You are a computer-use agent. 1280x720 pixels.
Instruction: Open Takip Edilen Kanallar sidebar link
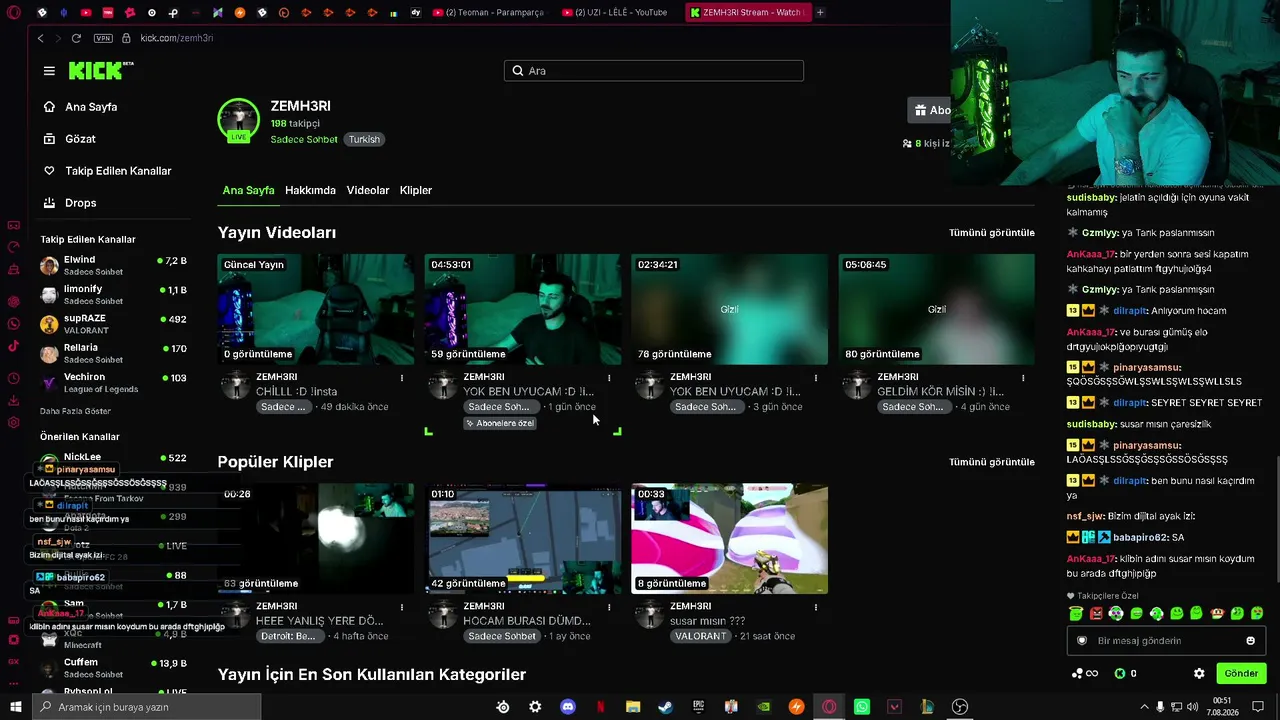point(118,171)
